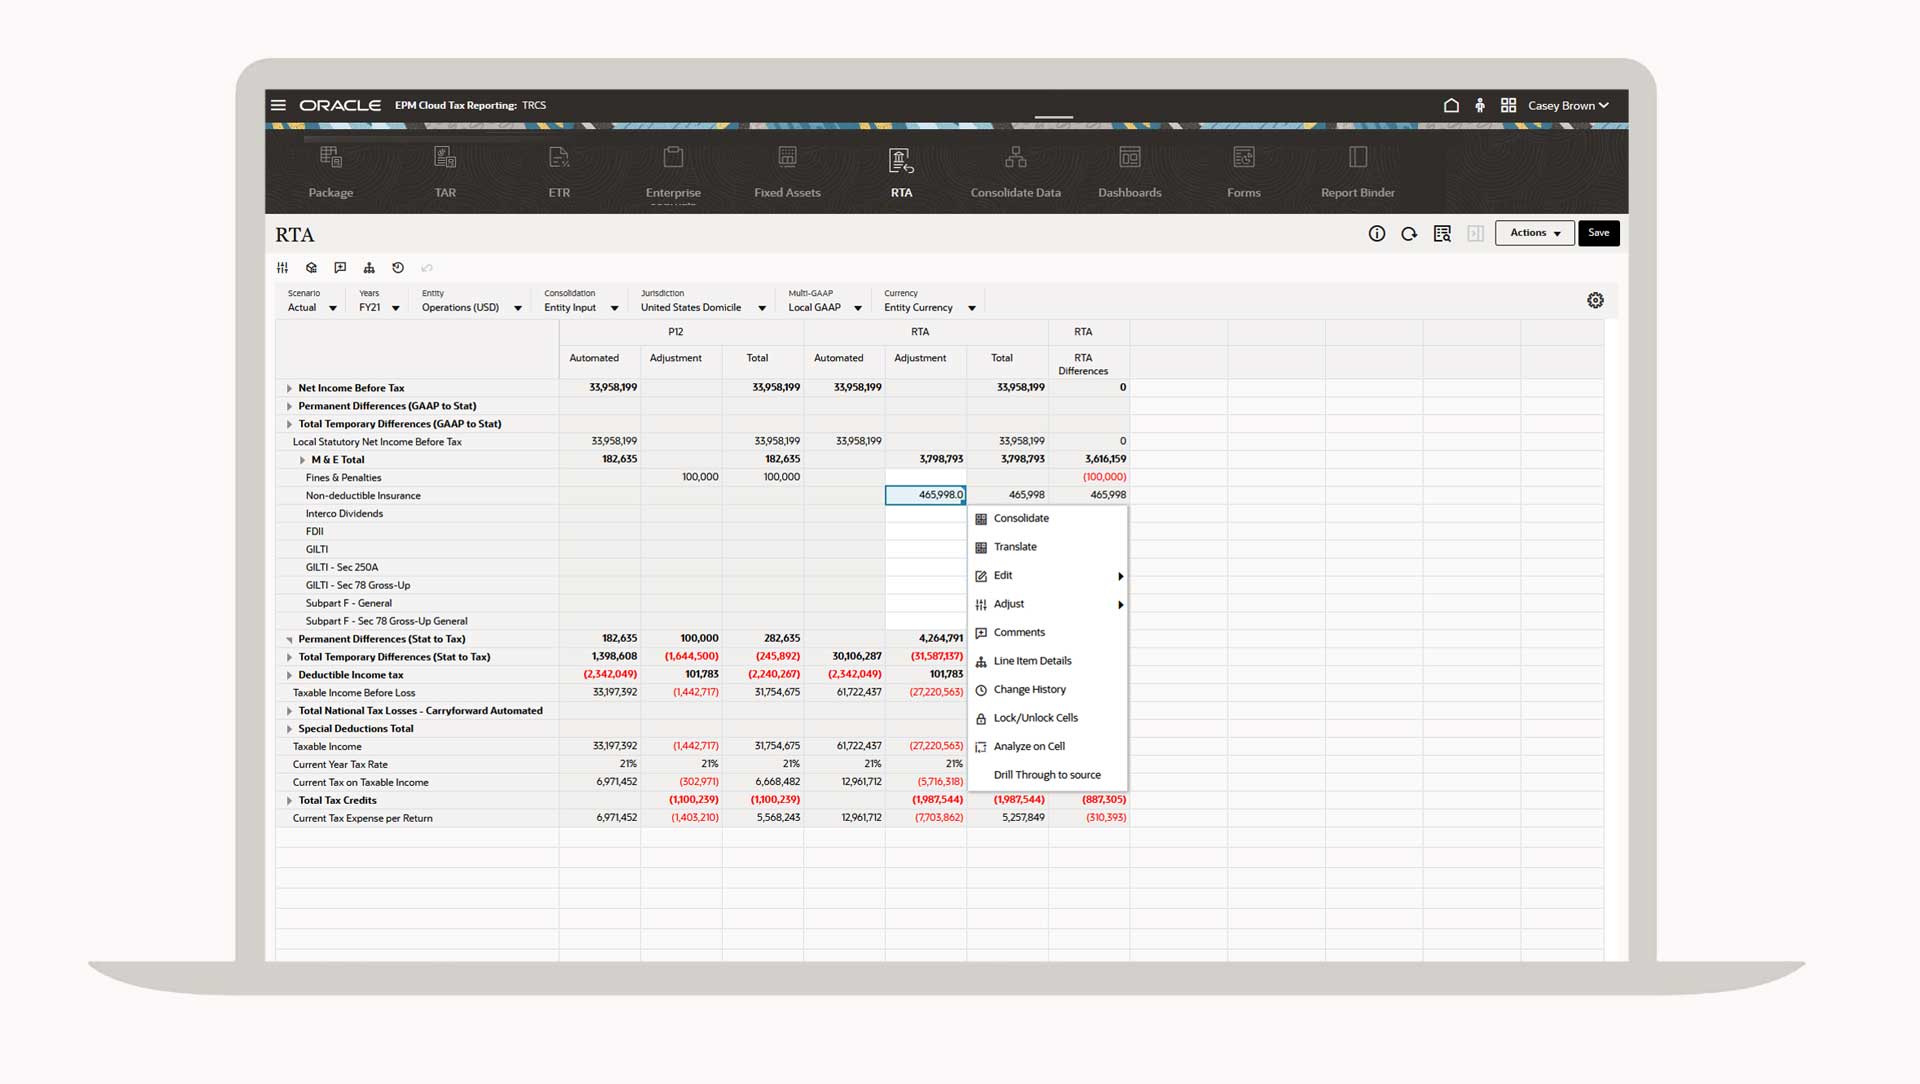Click the Home icon in header
This screenshot has width=1920, height=1084.
pyautogui.click(x=1451, y=105)
